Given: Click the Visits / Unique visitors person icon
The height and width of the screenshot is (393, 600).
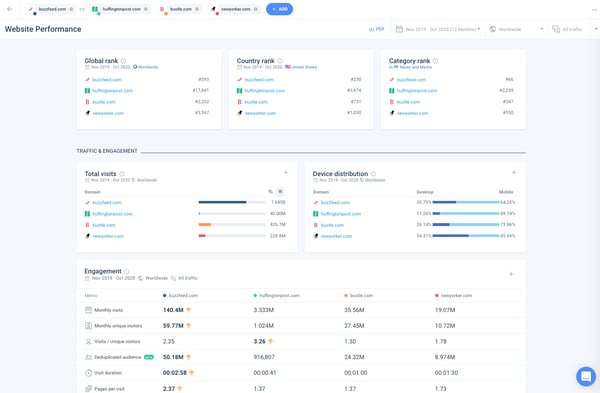Looking at the screenshot, I should pos(88,341).
